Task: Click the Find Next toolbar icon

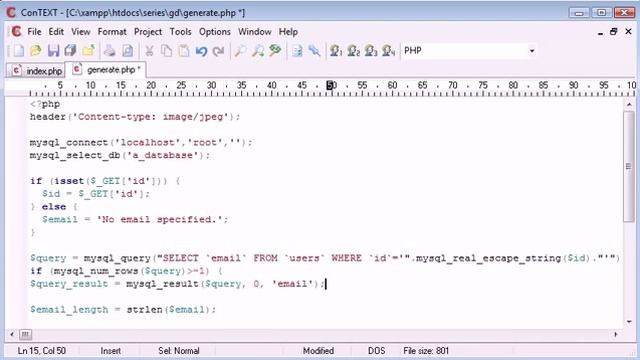Action: tap(258, 51)
